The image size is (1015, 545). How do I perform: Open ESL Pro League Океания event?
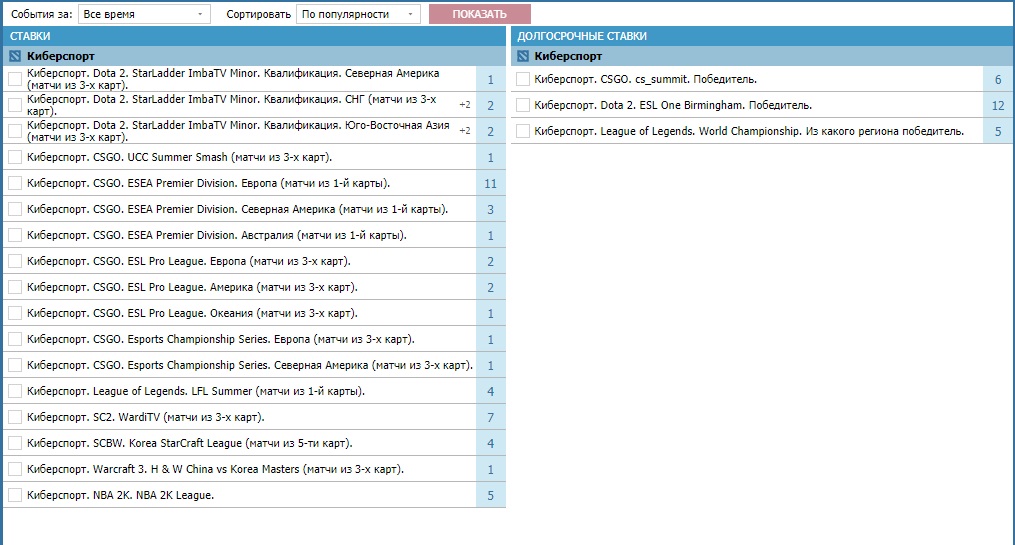(x=192, y=313)
